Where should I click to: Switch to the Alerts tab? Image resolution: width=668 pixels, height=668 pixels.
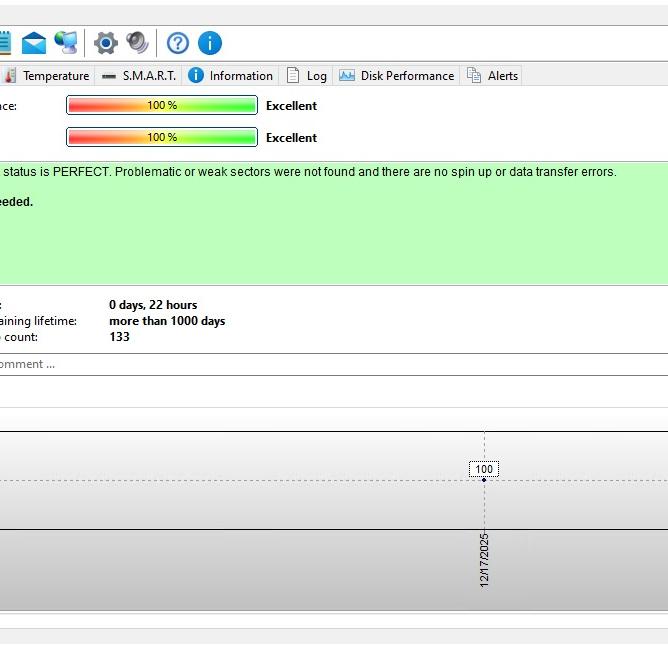point(493,76)
